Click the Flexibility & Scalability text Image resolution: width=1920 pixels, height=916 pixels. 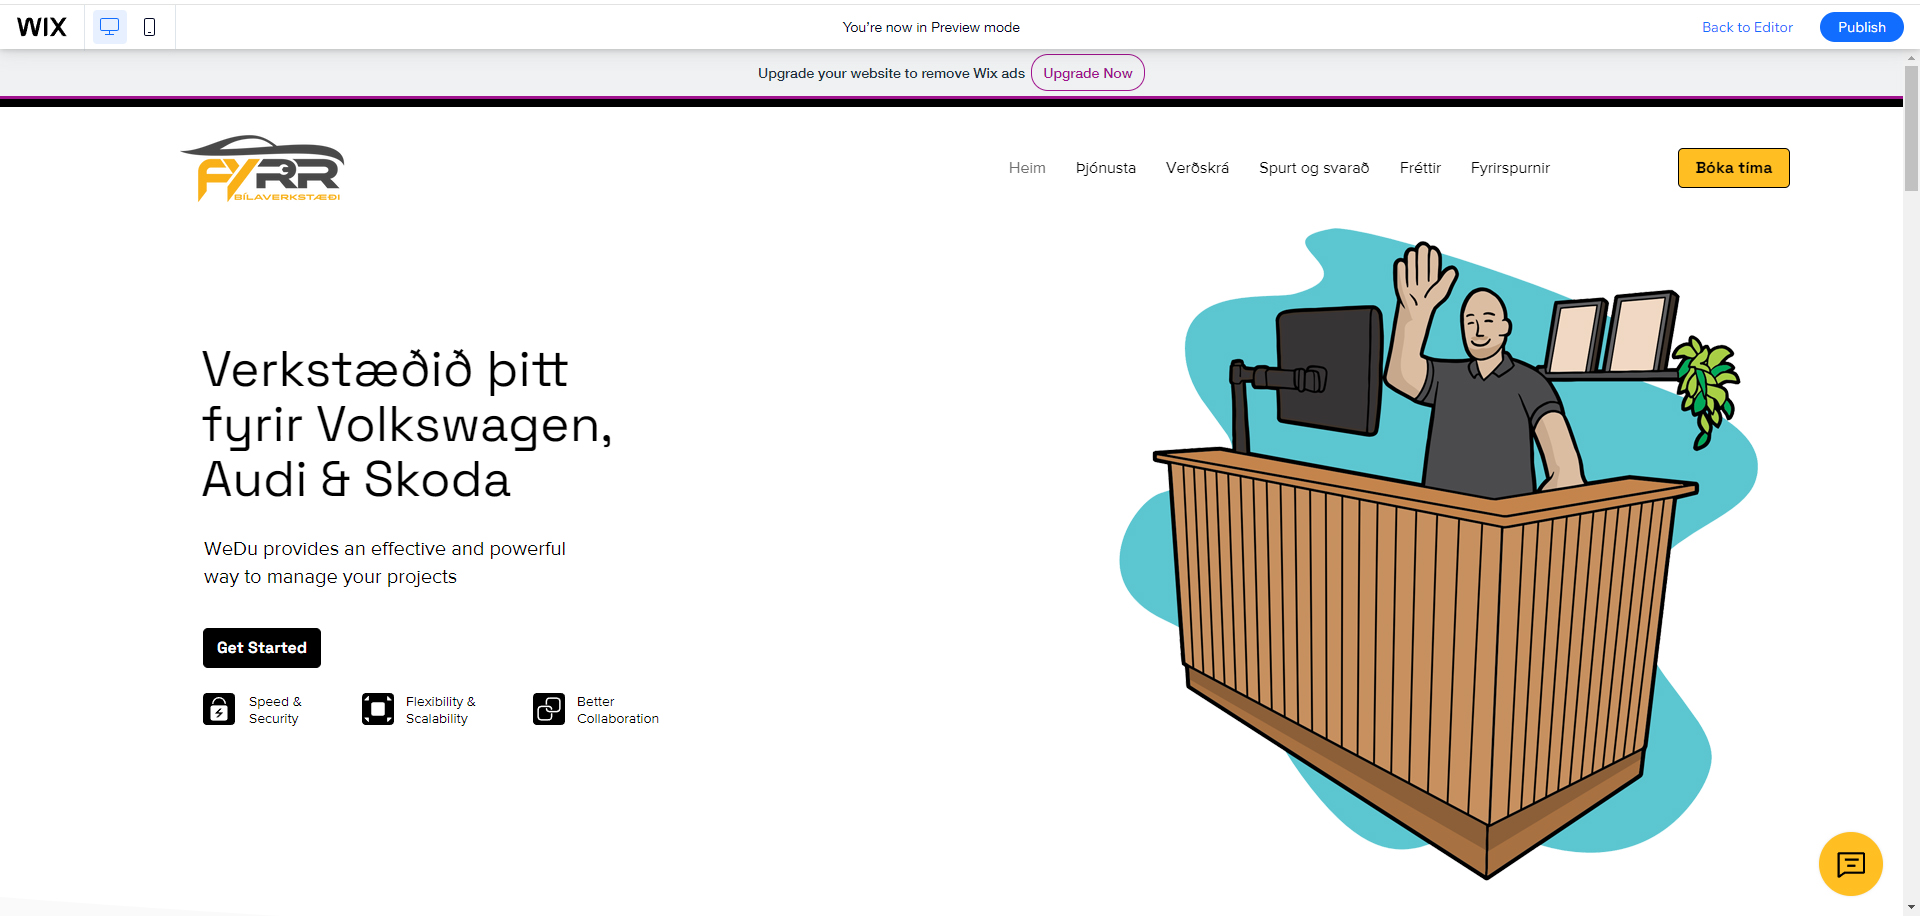point(441,710)
